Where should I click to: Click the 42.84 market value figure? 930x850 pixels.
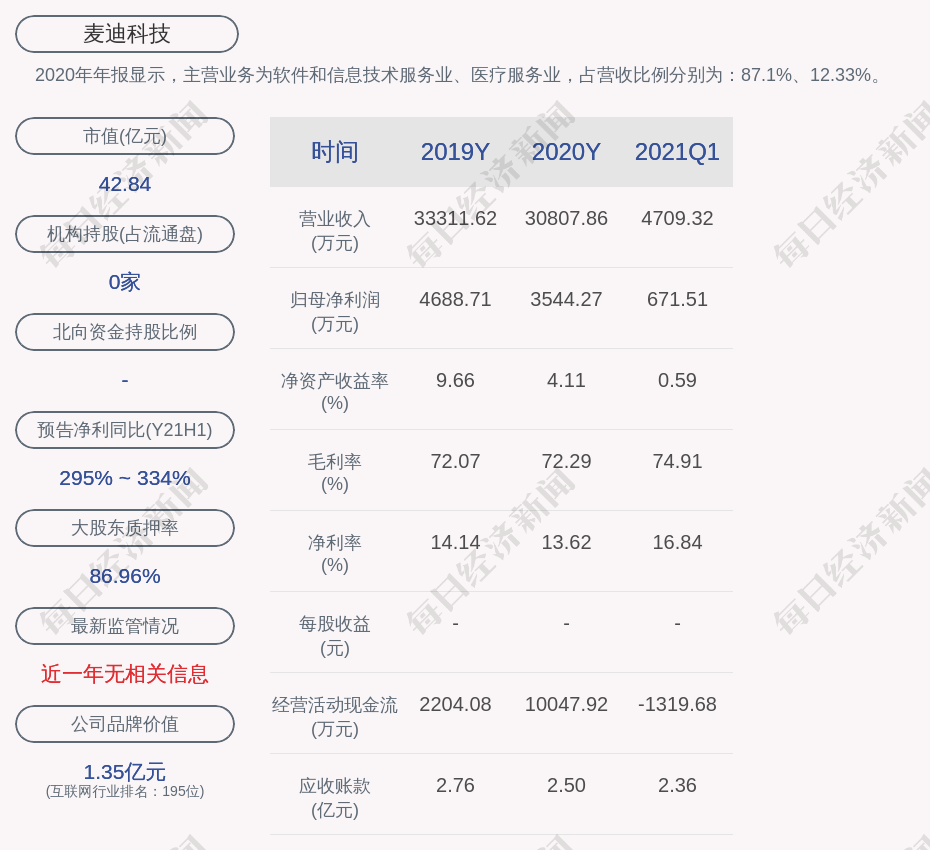[x=125, y=184]
